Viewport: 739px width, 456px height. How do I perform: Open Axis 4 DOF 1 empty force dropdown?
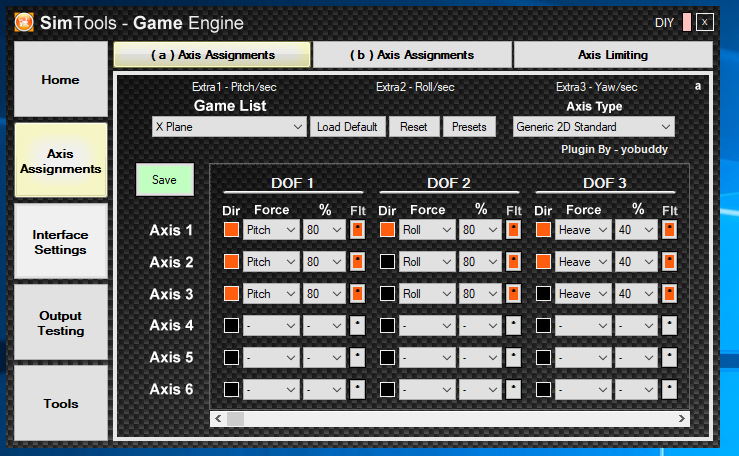tap(271, 326)
